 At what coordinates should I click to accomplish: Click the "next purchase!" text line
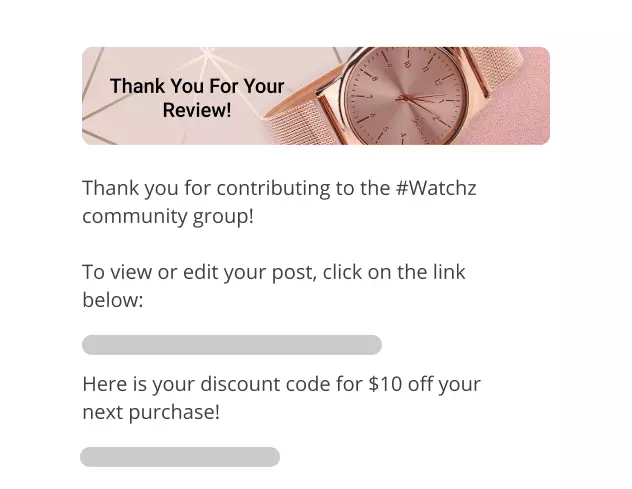point(151,412)
